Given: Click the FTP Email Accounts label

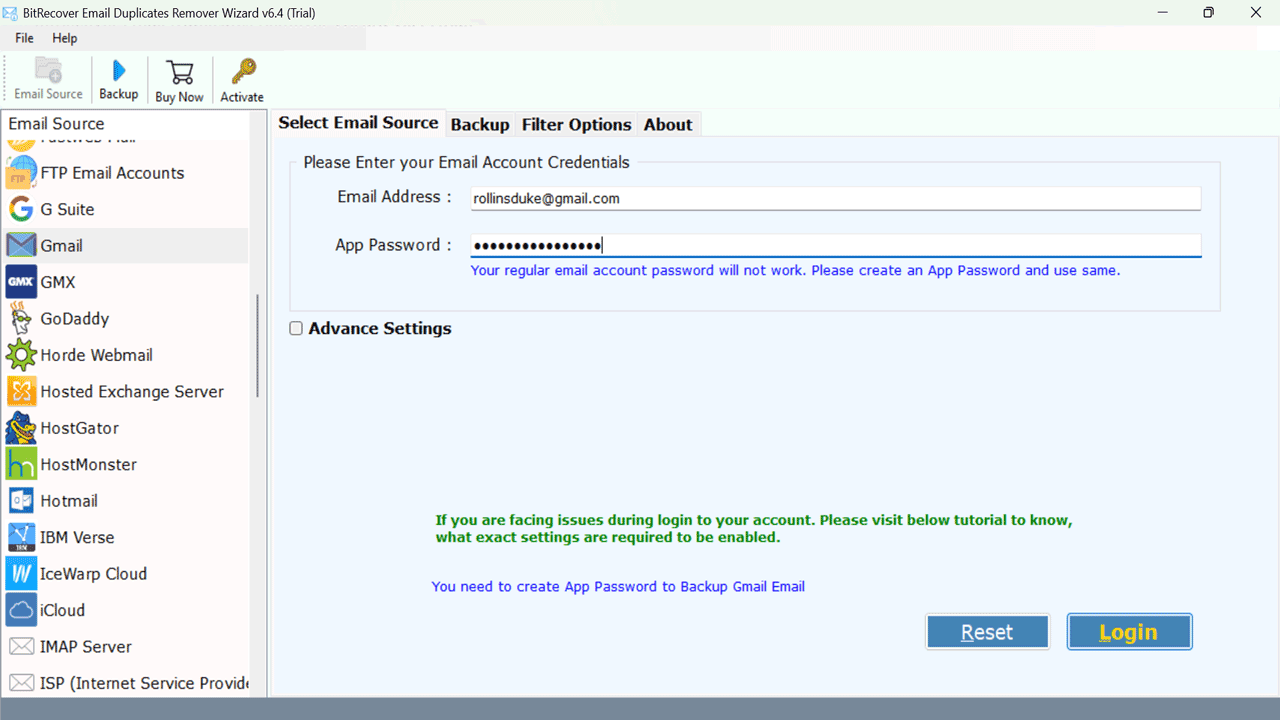Looking at the screenshot, I should [x=113, y=173].
